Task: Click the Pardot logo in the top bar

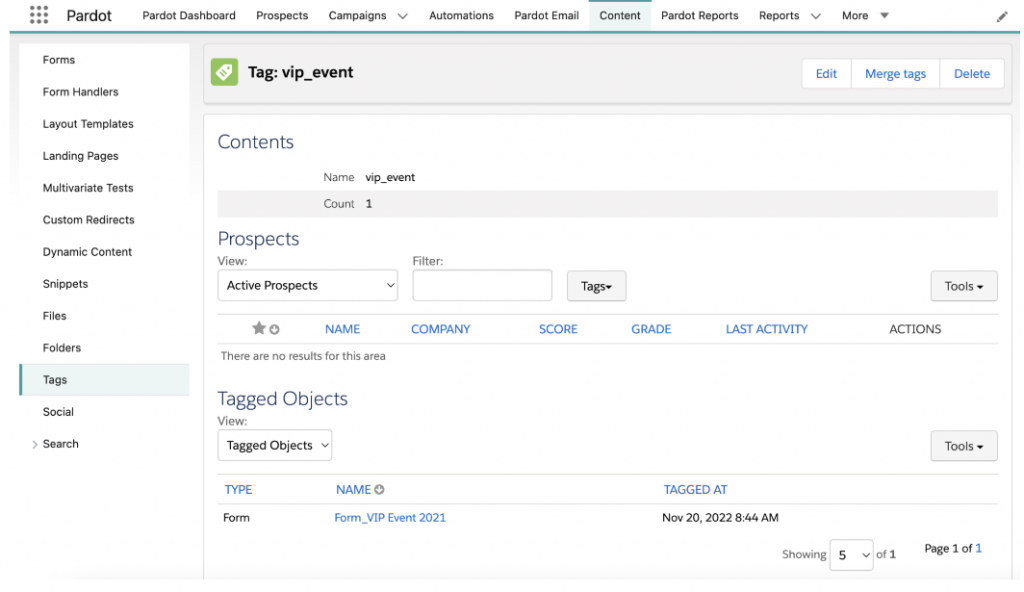Action: pos(89,15)
